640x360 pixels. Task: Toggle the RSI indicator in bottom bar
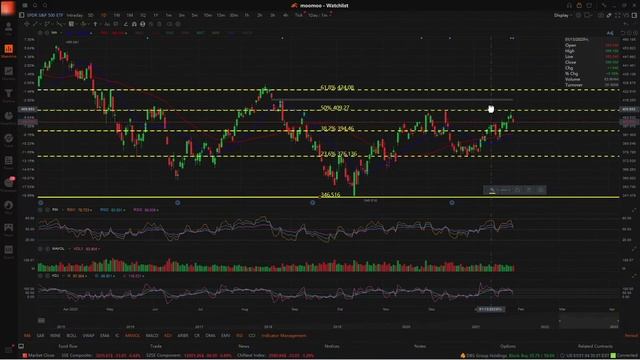[239, 336]
